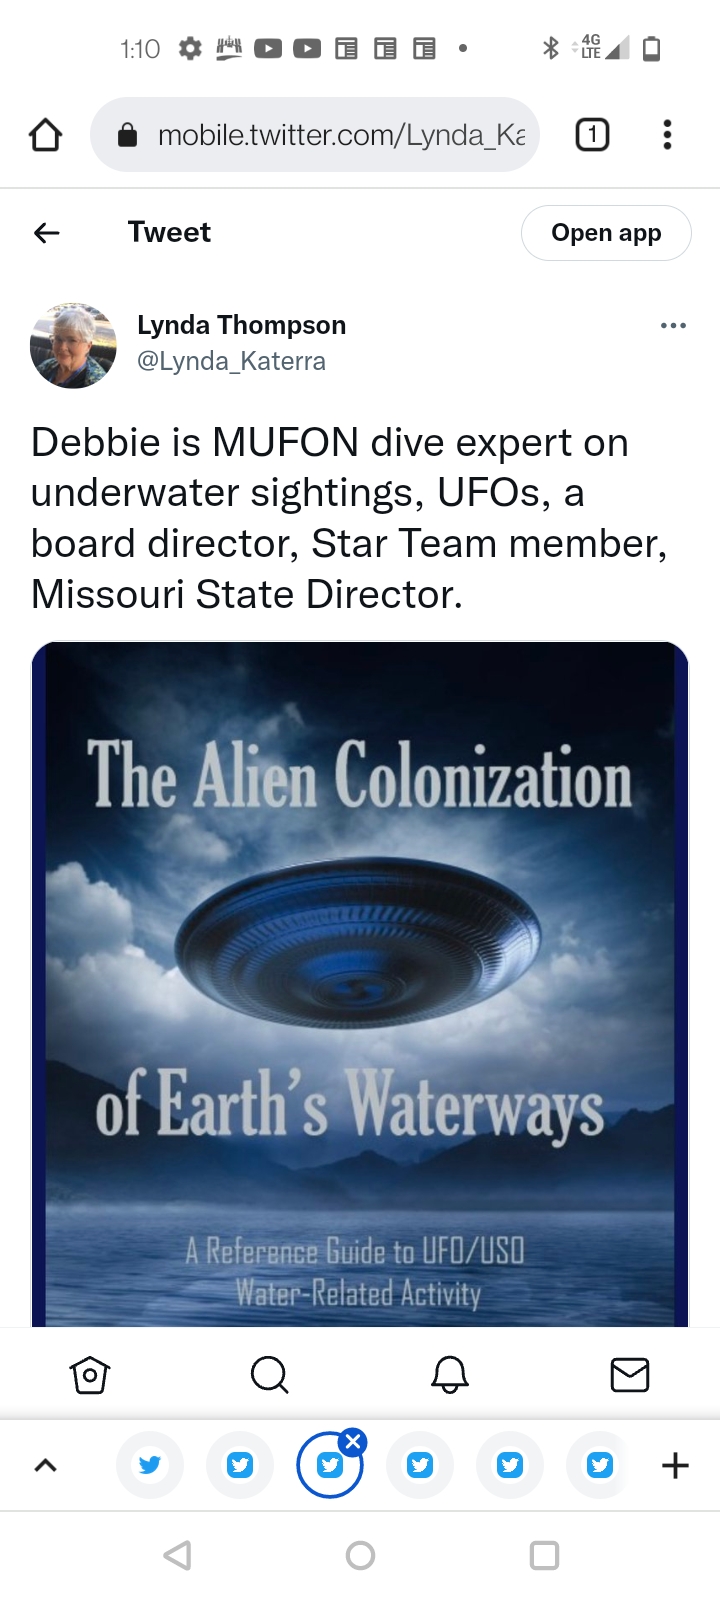Collapse the tab strip with up chevron
The image size is (720, 1600).
pos(46,1466)
